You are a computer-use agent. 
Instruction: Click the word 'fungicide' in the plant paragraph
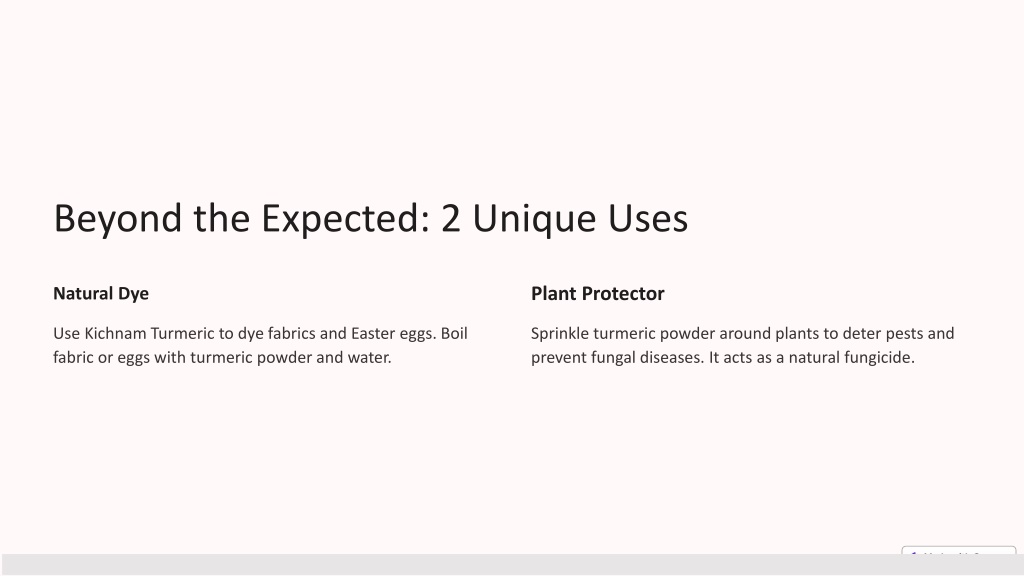coord(878,358)
